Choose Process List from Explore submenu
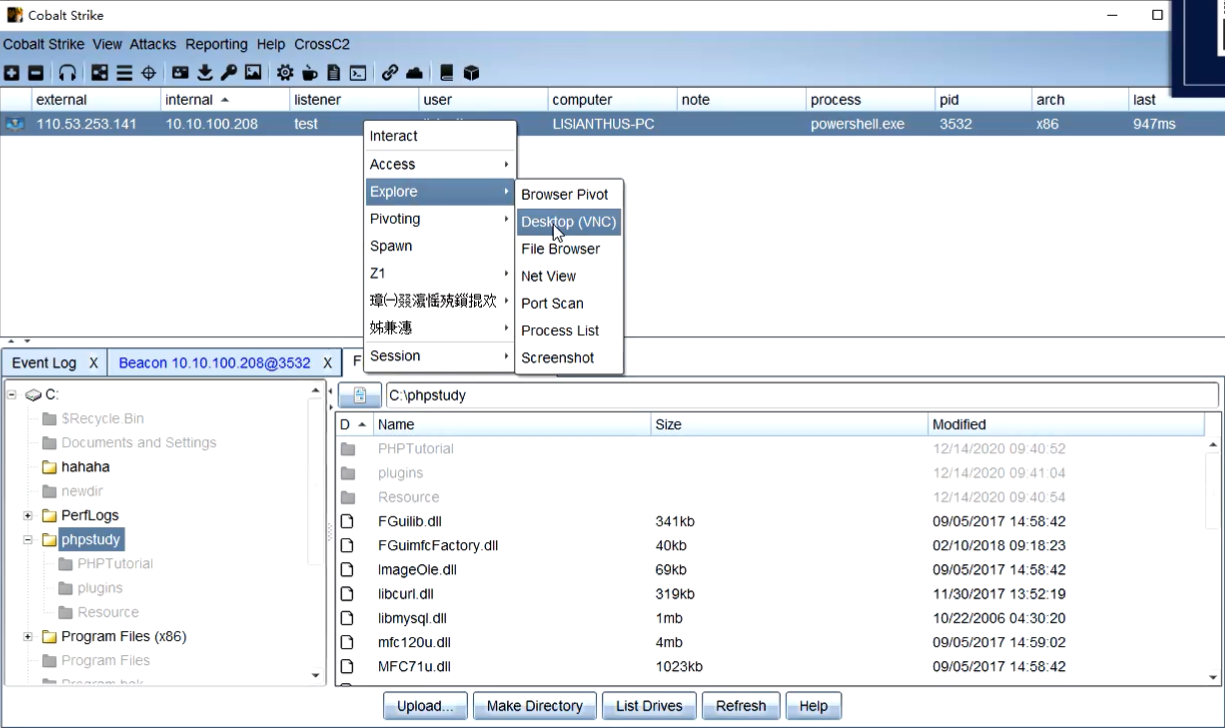Image resolution: width=1225 pixels, height=728 pixels. click(x=569, y=330)
